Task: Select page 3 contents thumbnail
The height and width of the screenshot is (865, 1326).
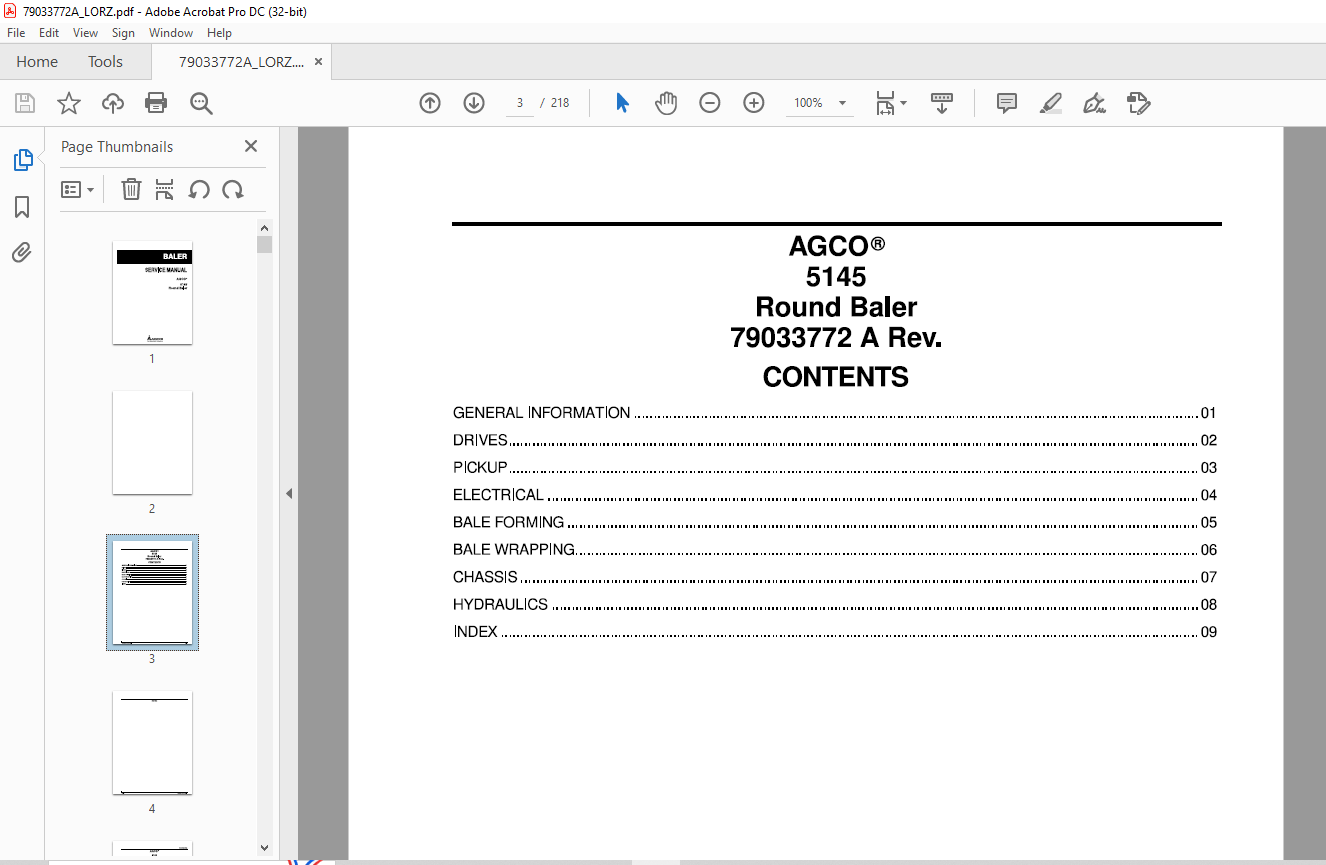Action: (x=152, y=592)
